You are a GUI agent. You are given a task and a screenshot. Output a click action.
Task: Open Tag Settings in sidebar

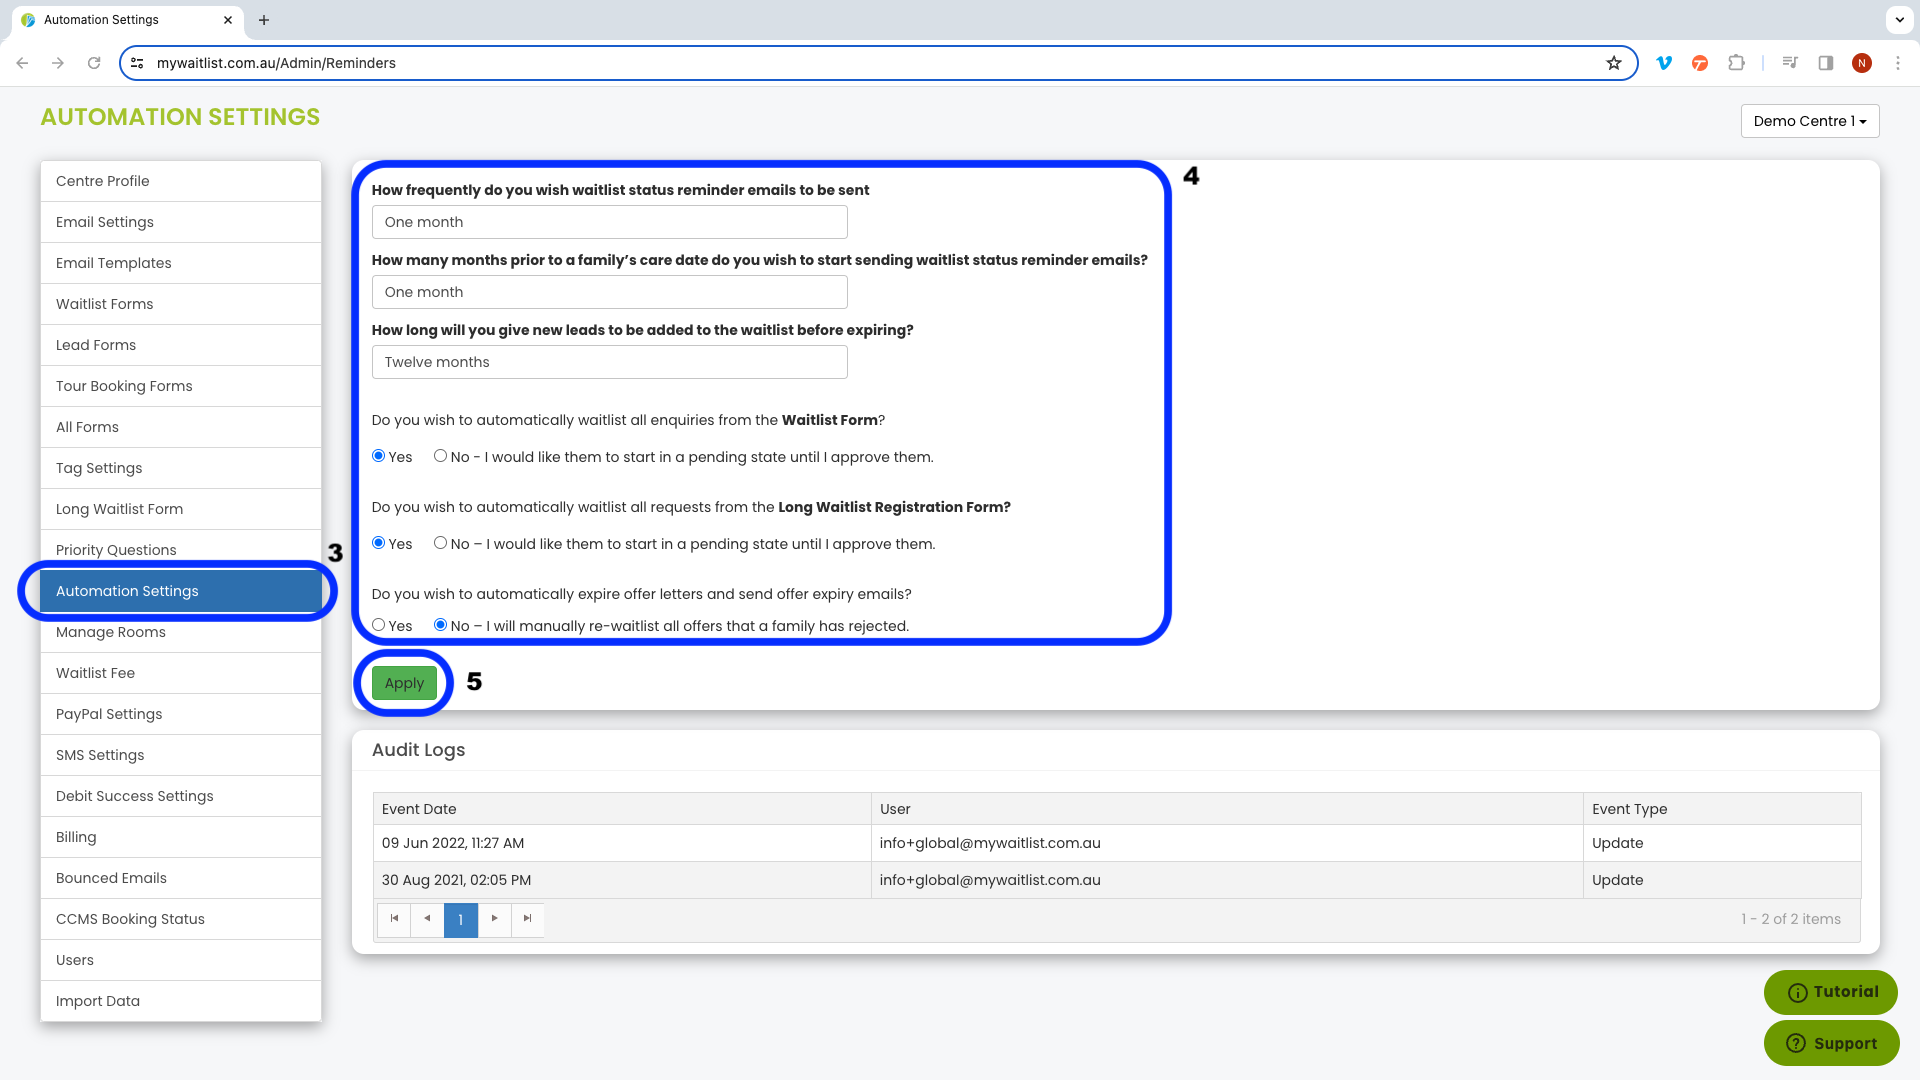[181, 468]
